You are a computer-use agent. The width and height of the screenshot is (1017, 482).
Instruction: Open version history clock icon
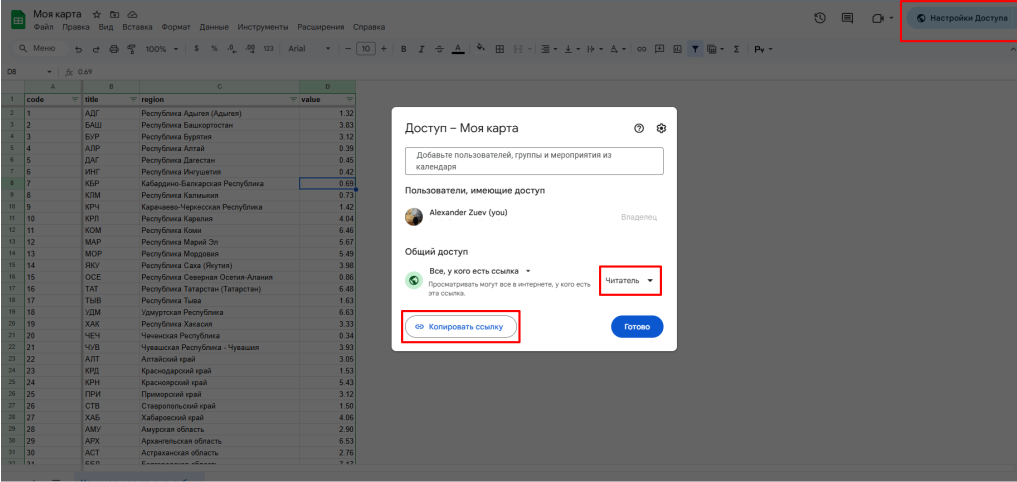820,18
